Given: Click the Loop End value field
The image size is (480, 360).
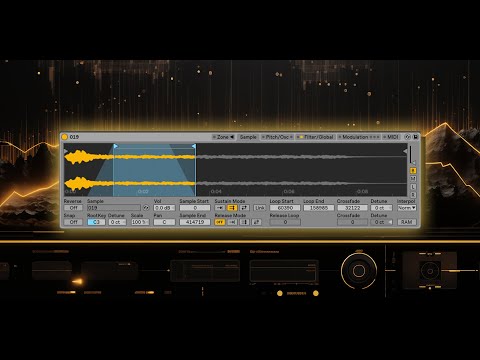Looking at the screenshot, I should pos(319,208).
